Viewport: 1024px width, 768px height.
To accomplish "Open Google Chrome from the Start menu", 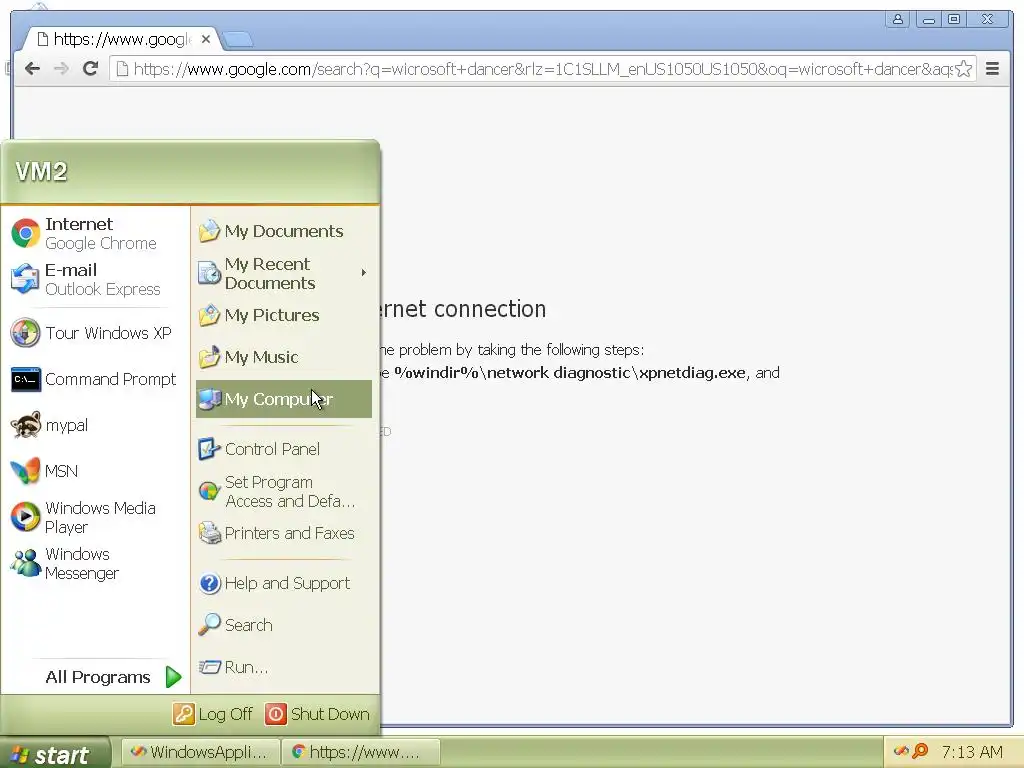I will (x=95, y=233).
